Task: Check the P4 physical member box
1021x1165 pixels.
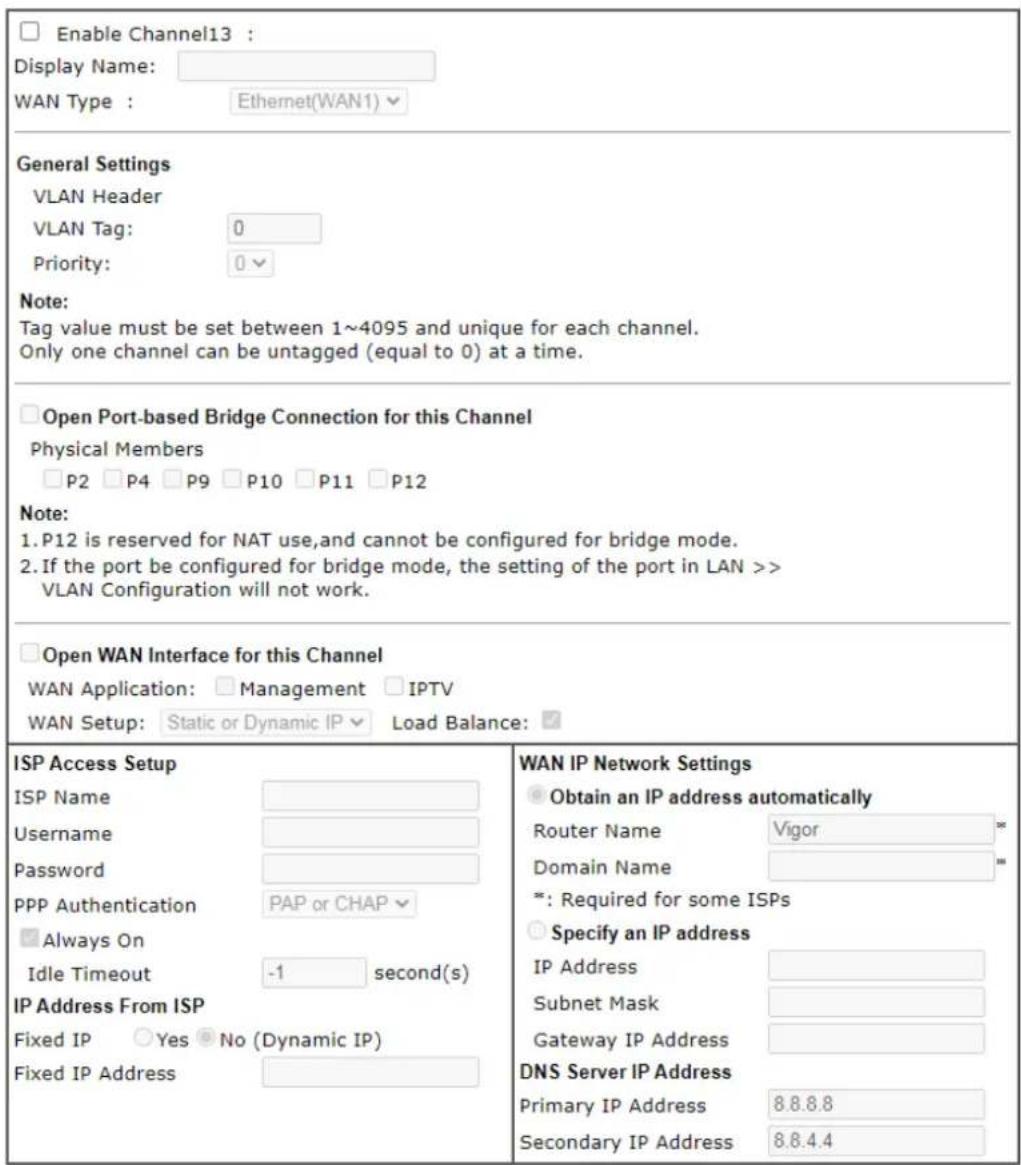Action: pyautogui.click(x=112, y=478)
